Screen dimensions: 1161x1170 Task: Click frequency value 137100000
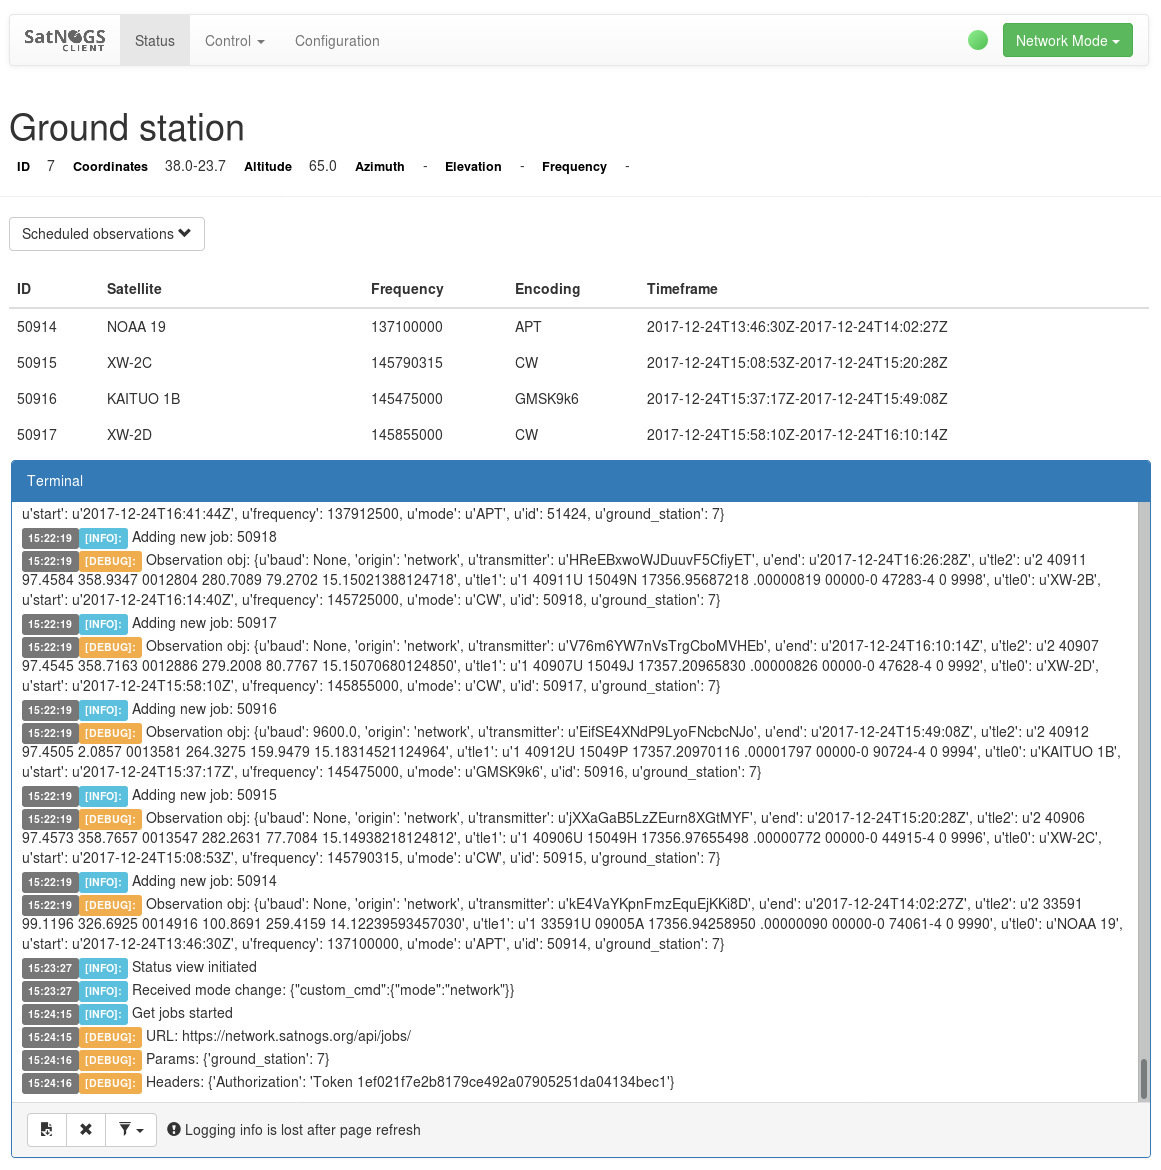407,327
